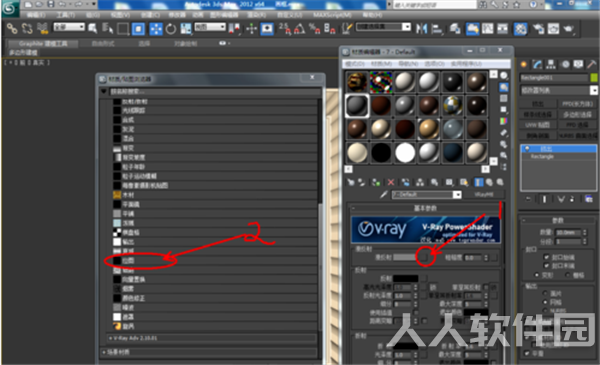Click the reflect map button
Viewport: 600px width, 365px height.
tap(424, 278)
